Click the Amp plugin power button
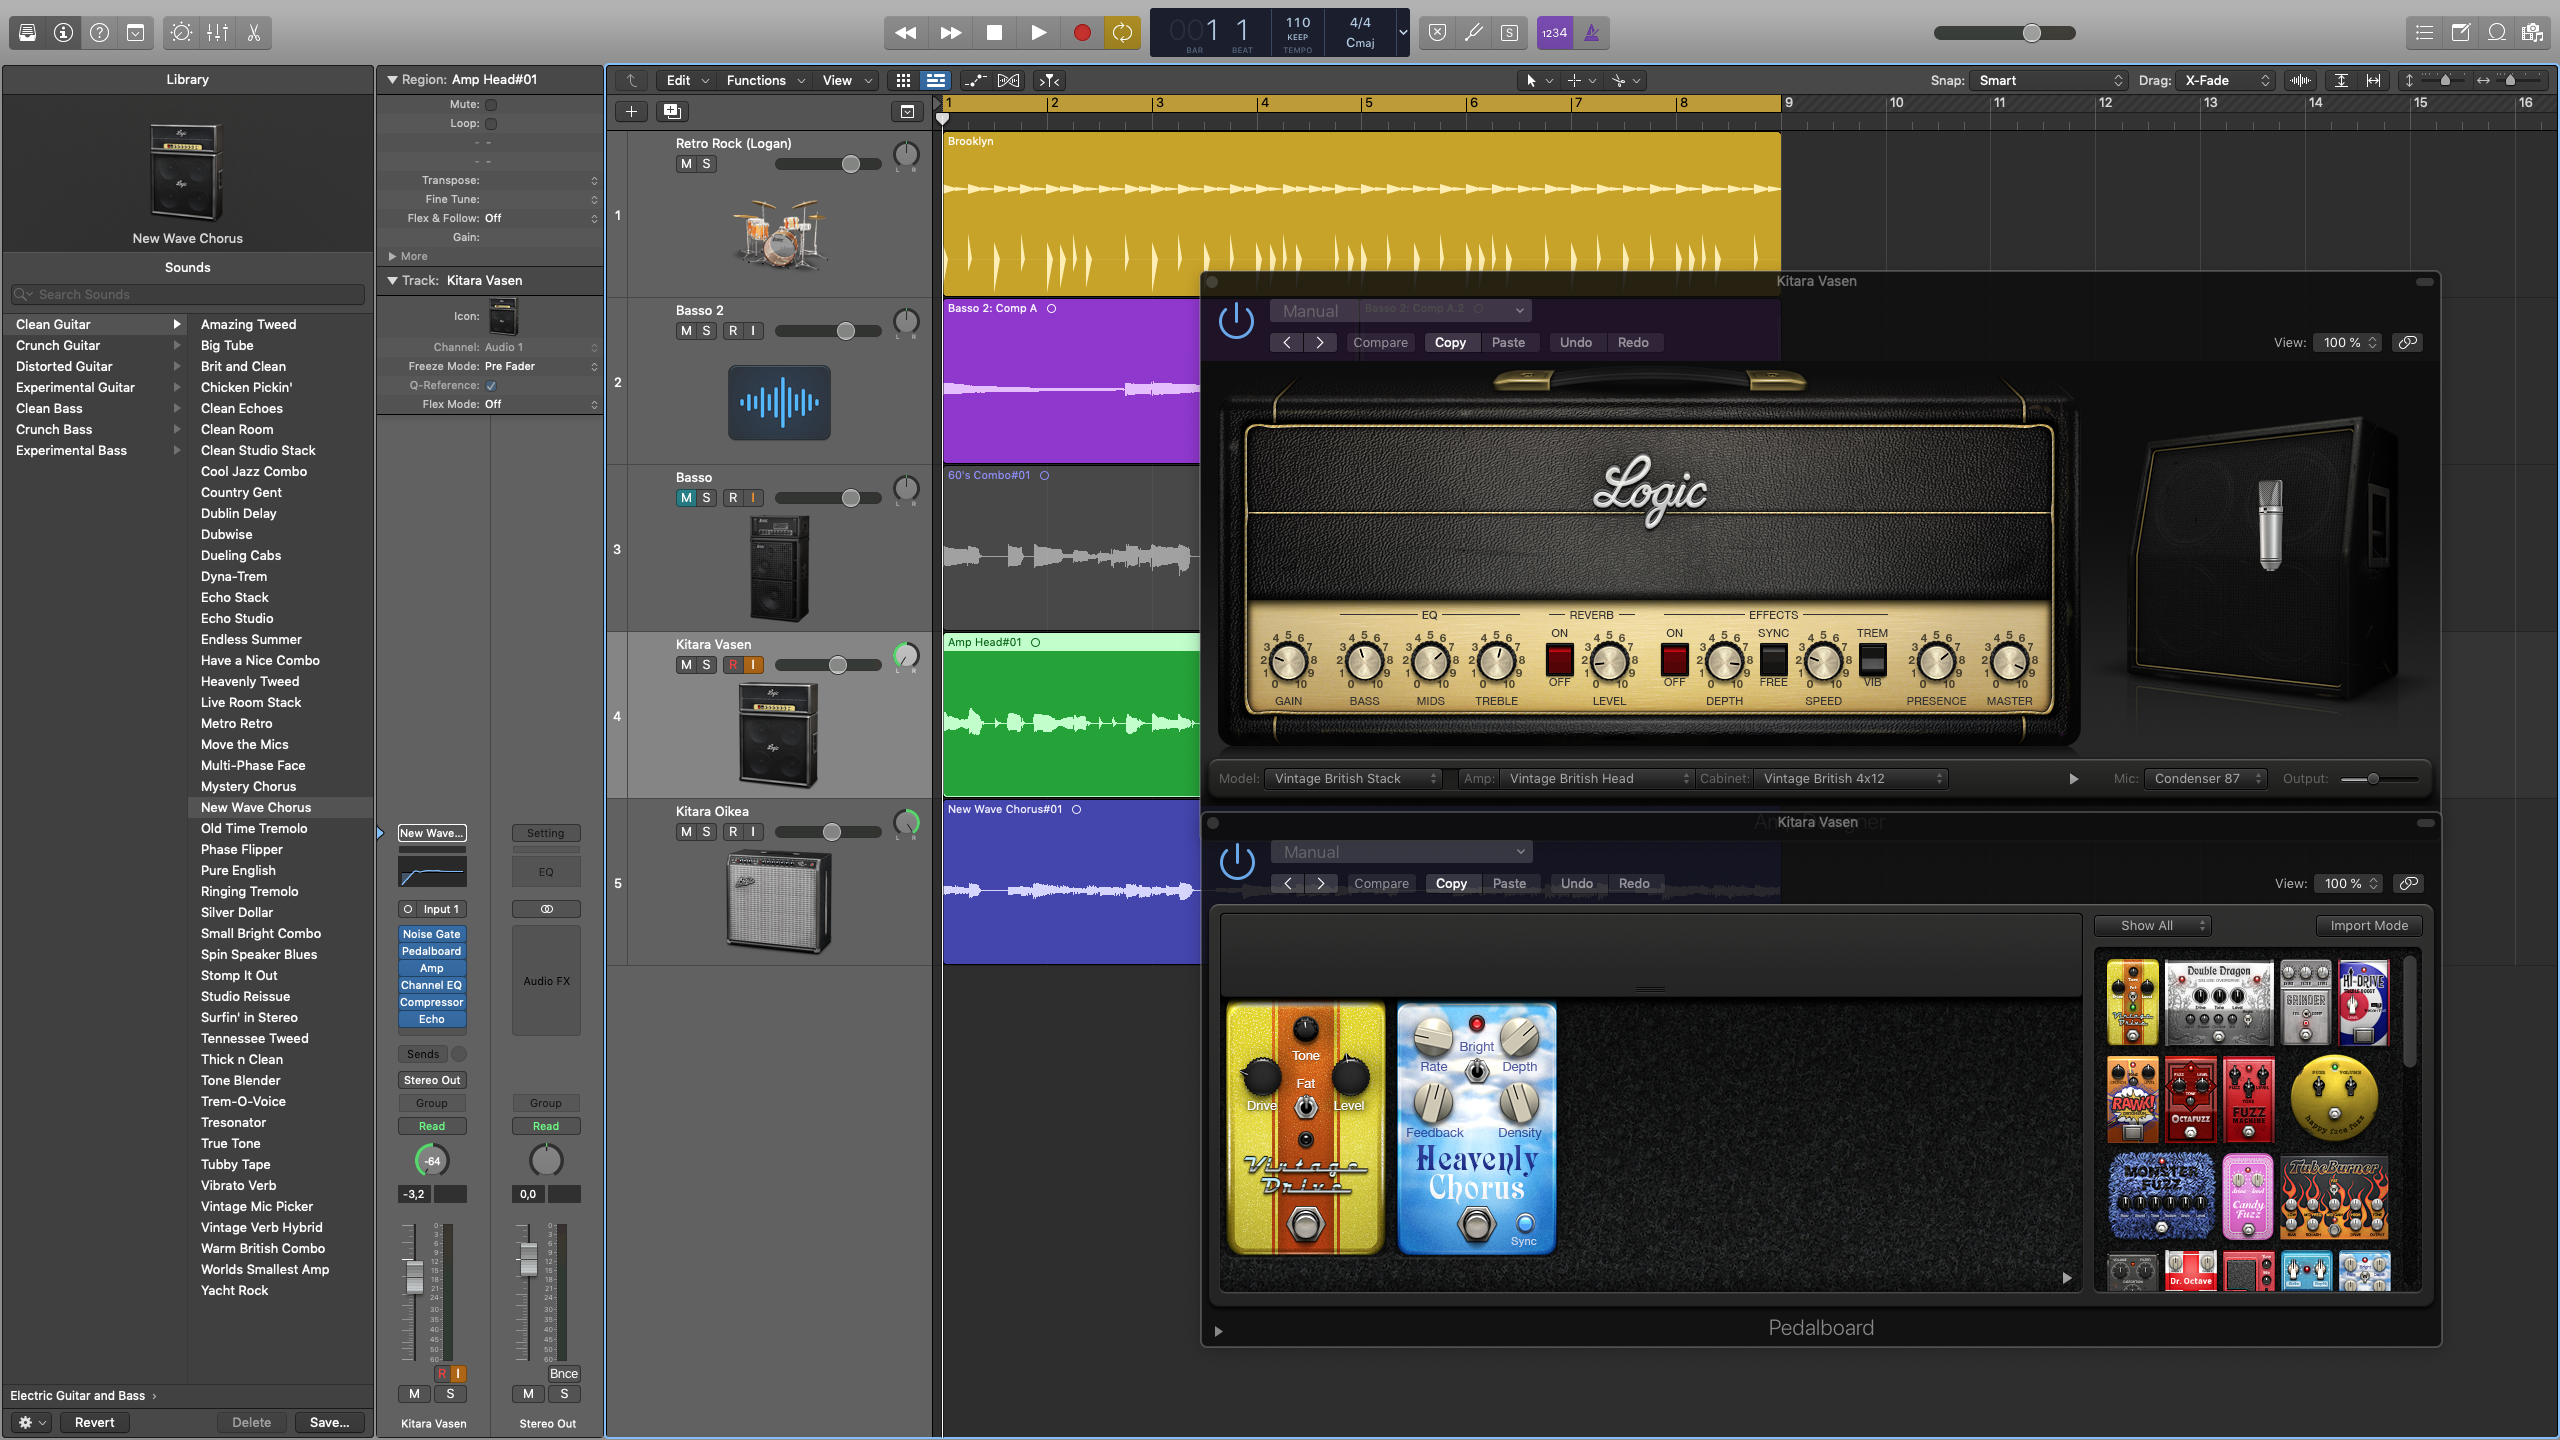The image size is (2560, 1440). coord(1236,321)
